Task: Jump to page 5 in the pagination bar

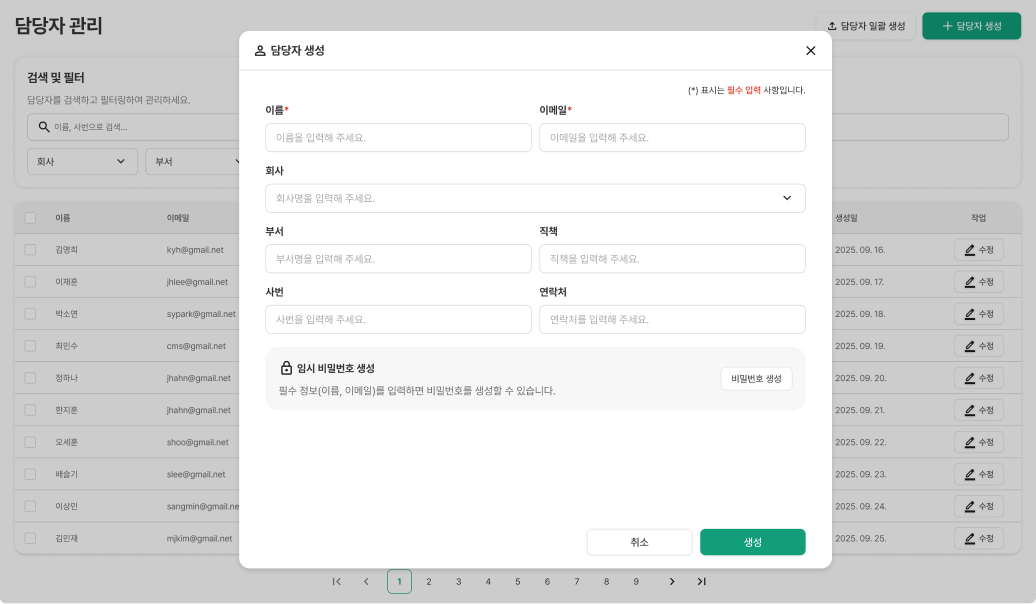Action: click(x=517, y=581)
